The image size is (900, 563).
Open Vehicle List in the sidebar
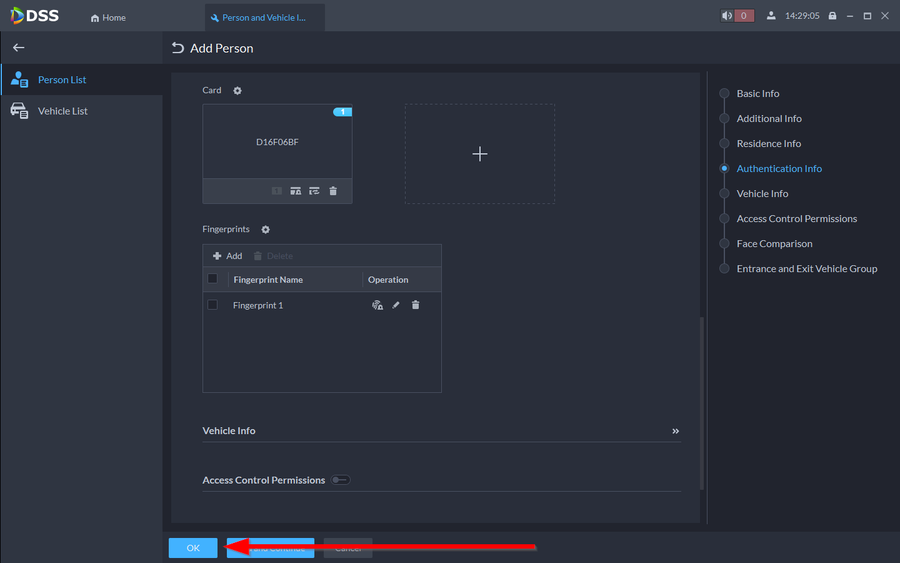(62, 111)
